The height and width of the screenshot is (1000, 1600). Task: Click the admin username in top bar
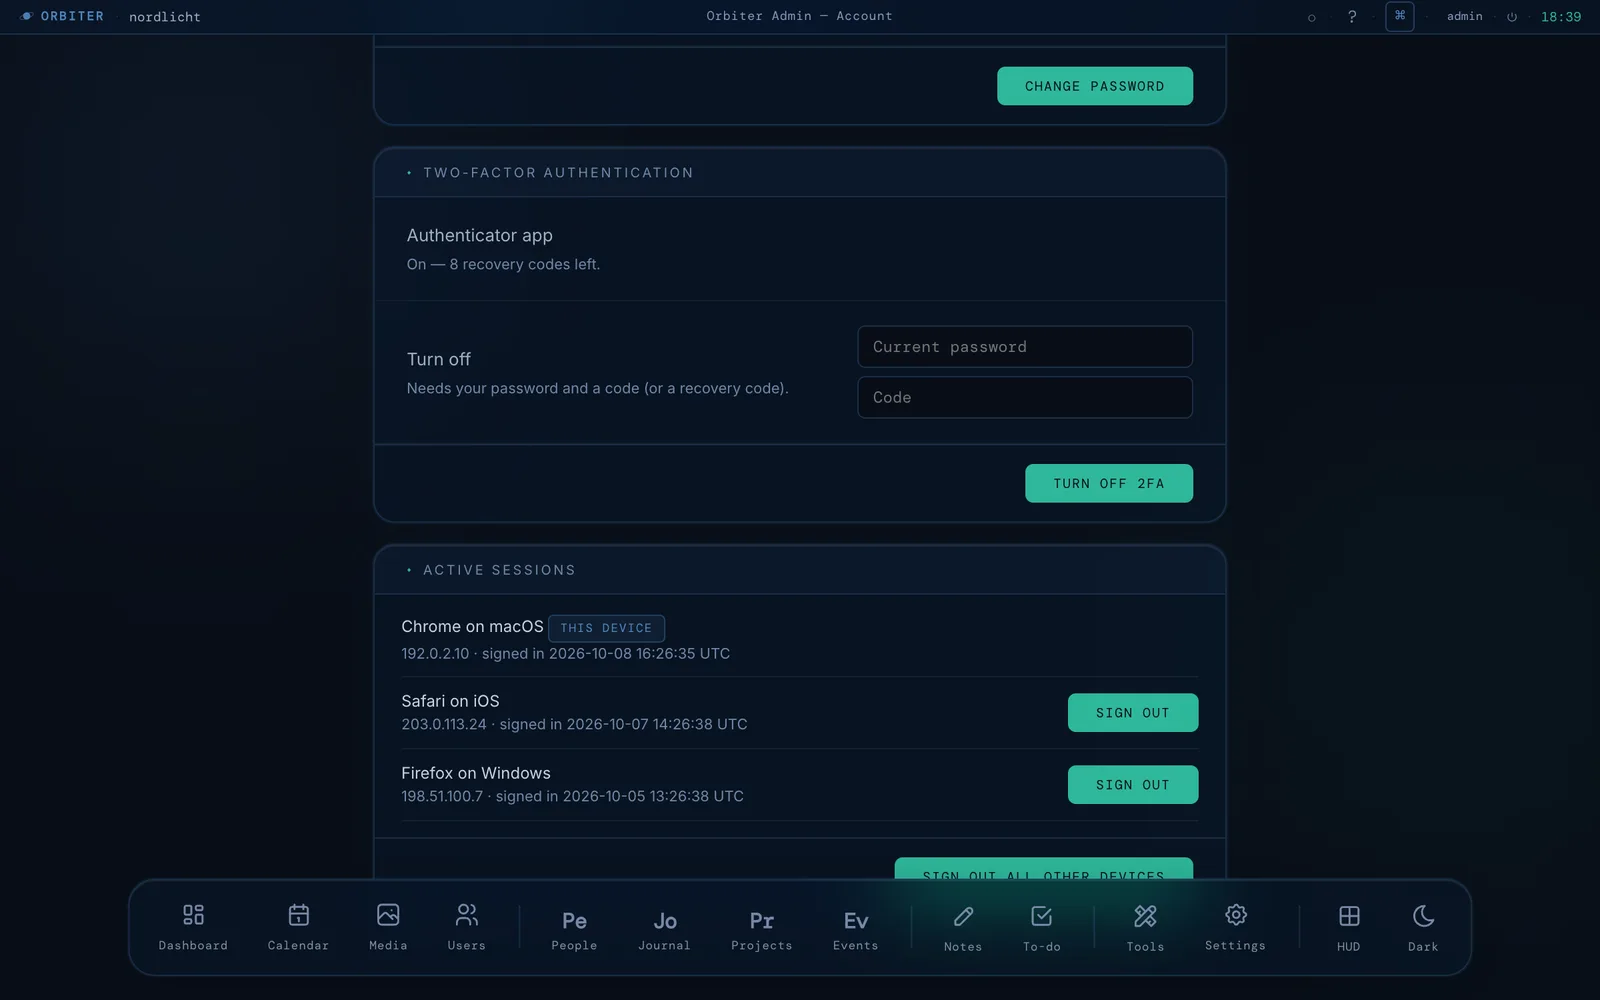click(1465, 16)
